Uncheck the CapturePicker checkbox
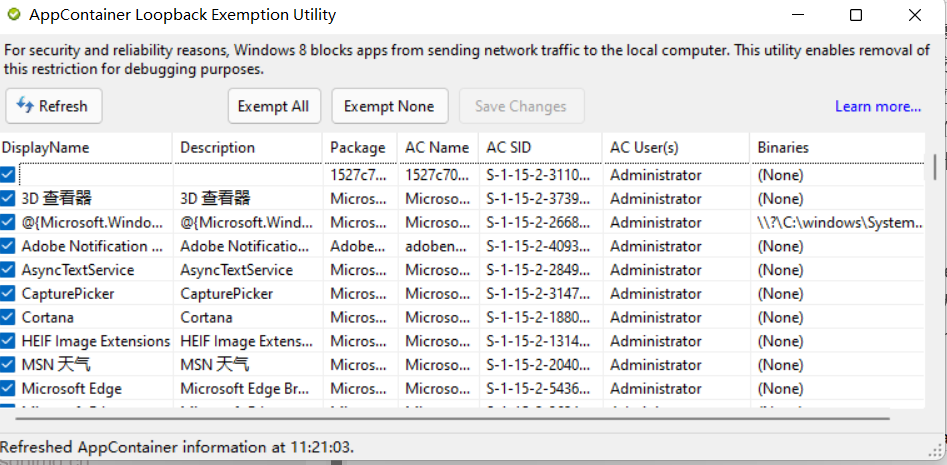 [x=8, y=293]
